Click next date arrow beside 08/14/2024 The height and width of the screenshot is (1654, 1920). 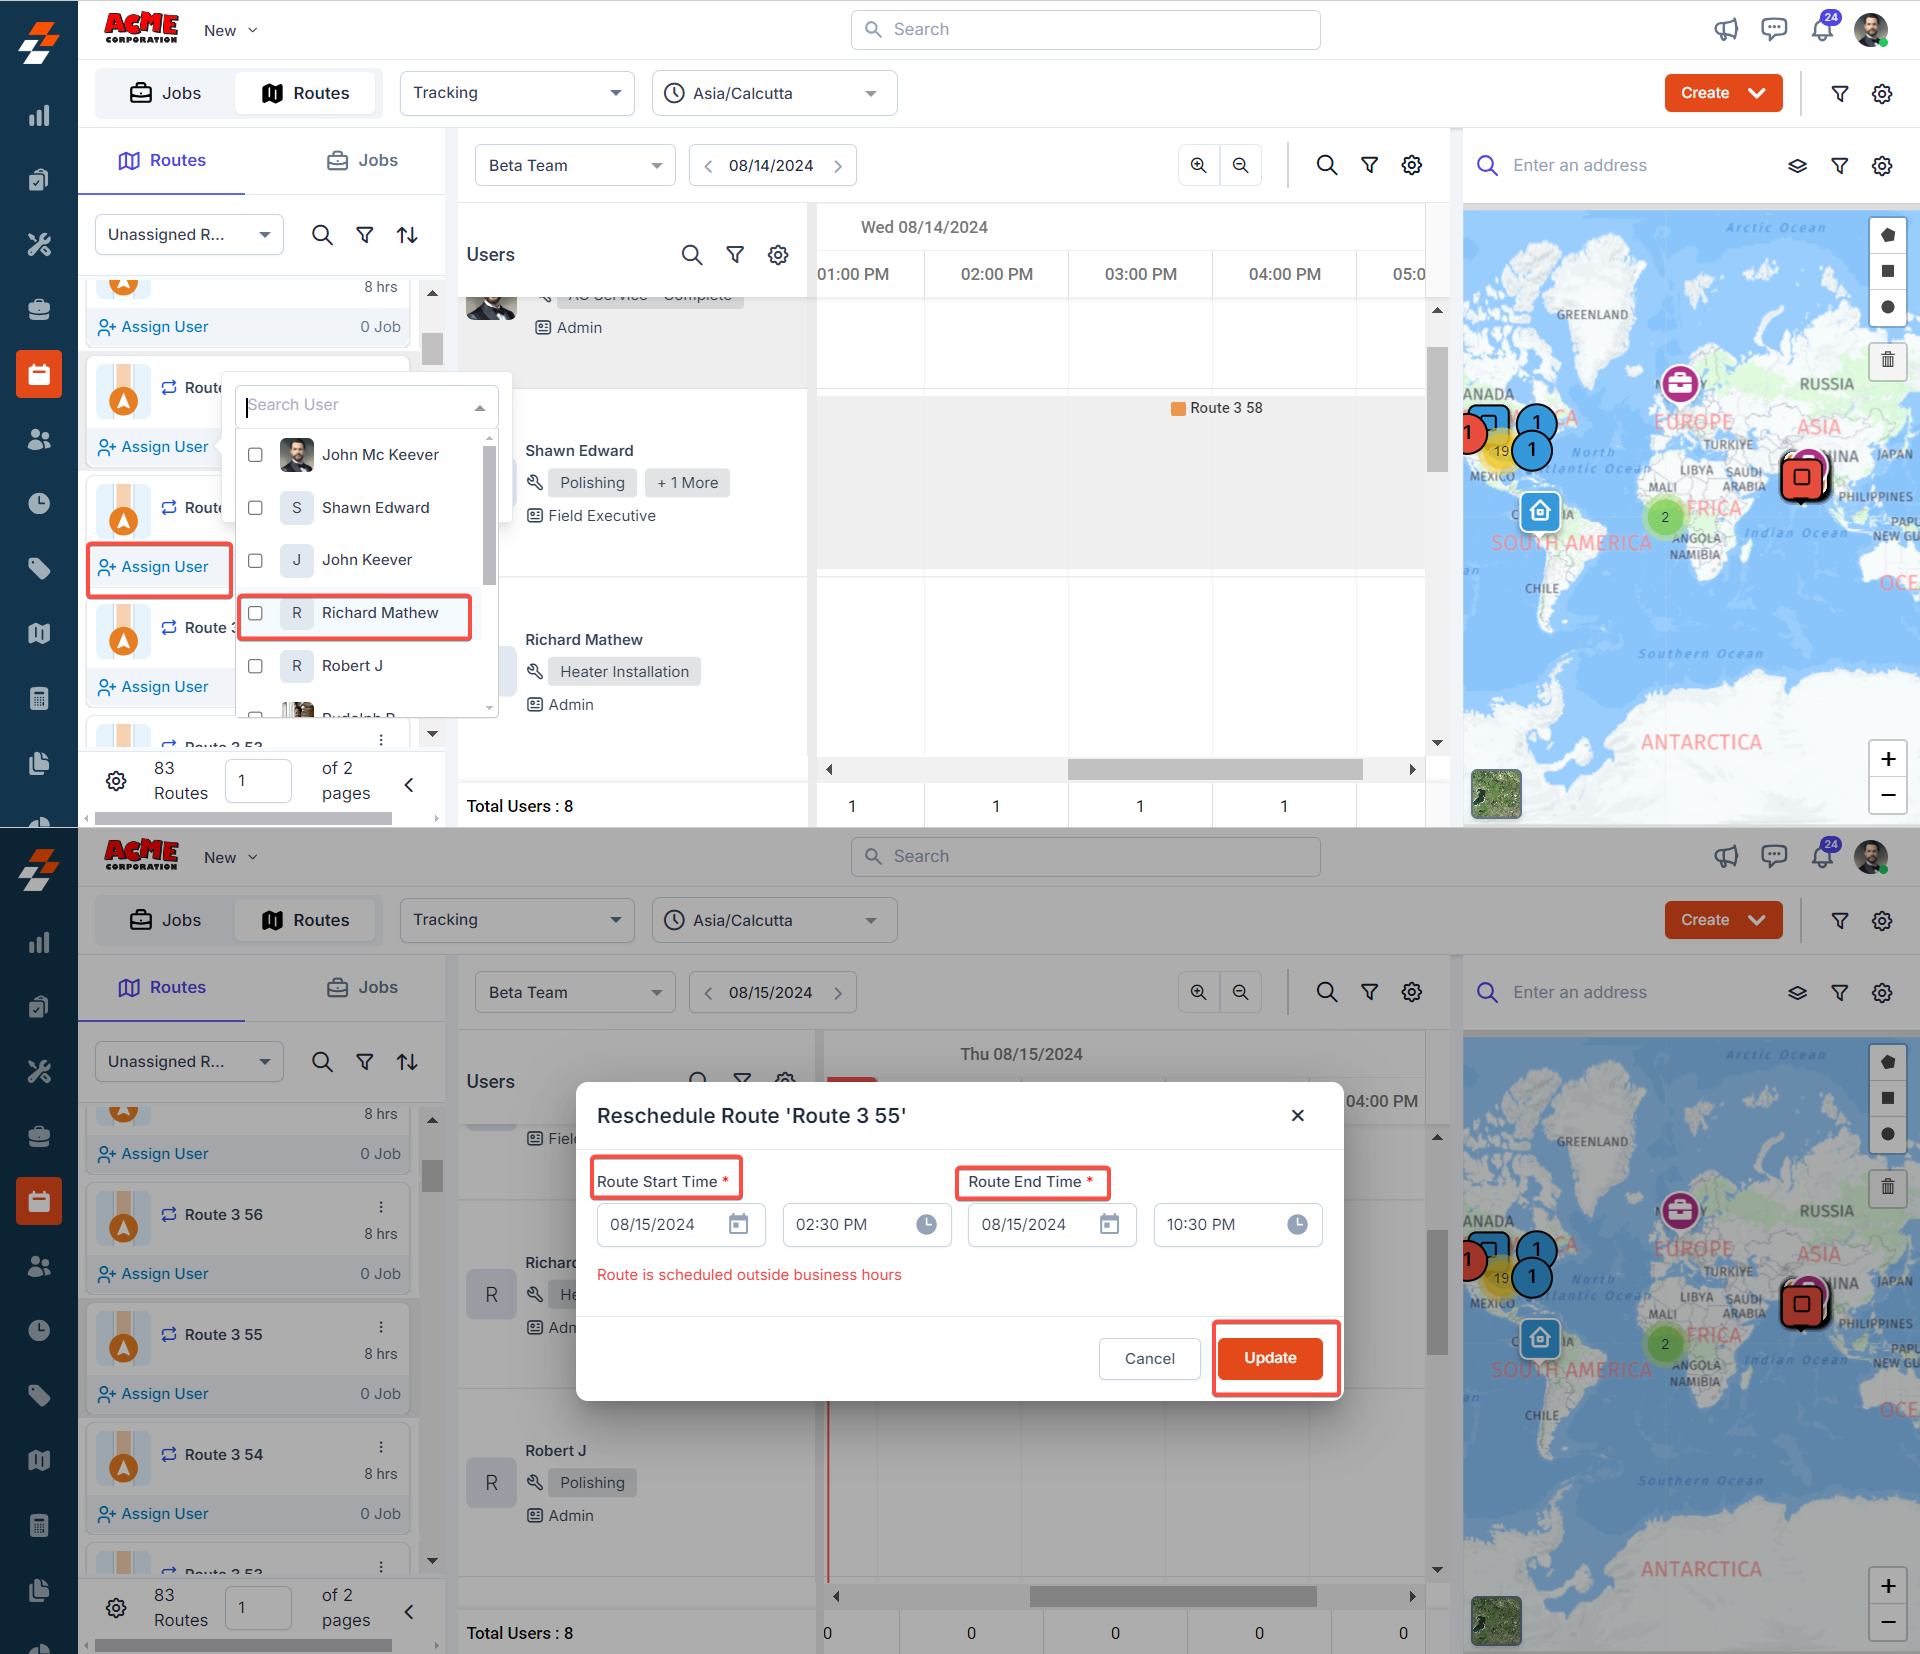pyautogui.click(x=838, y=166)
